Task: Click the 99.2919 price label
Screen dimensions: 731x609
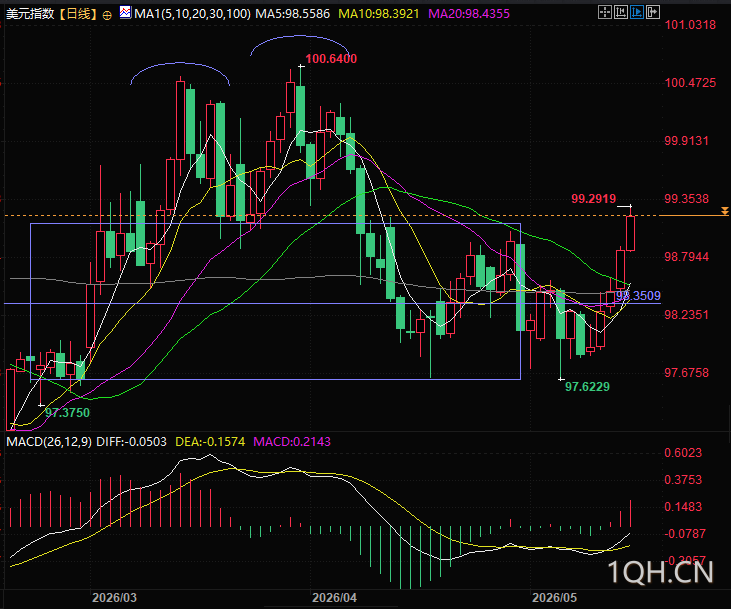Action: point(593,199)
